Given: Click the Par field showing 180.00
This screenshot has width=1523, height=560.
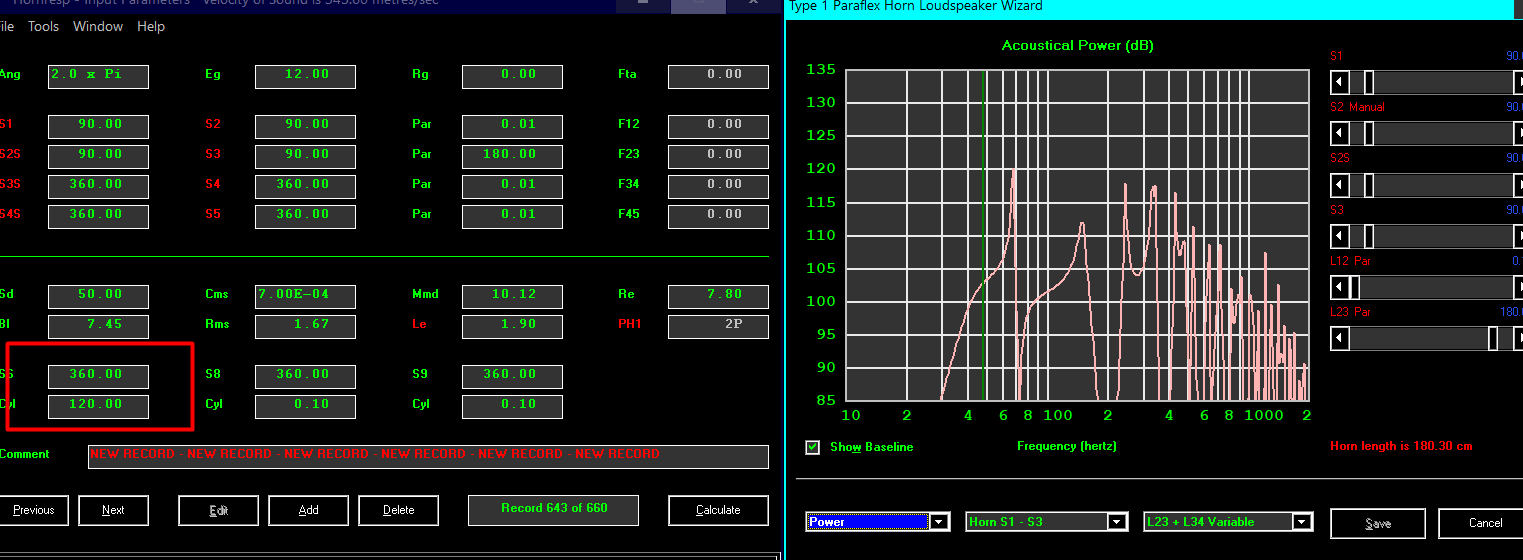Looking at the screenshot, I should pyautogui.click(x=512, y=156).
